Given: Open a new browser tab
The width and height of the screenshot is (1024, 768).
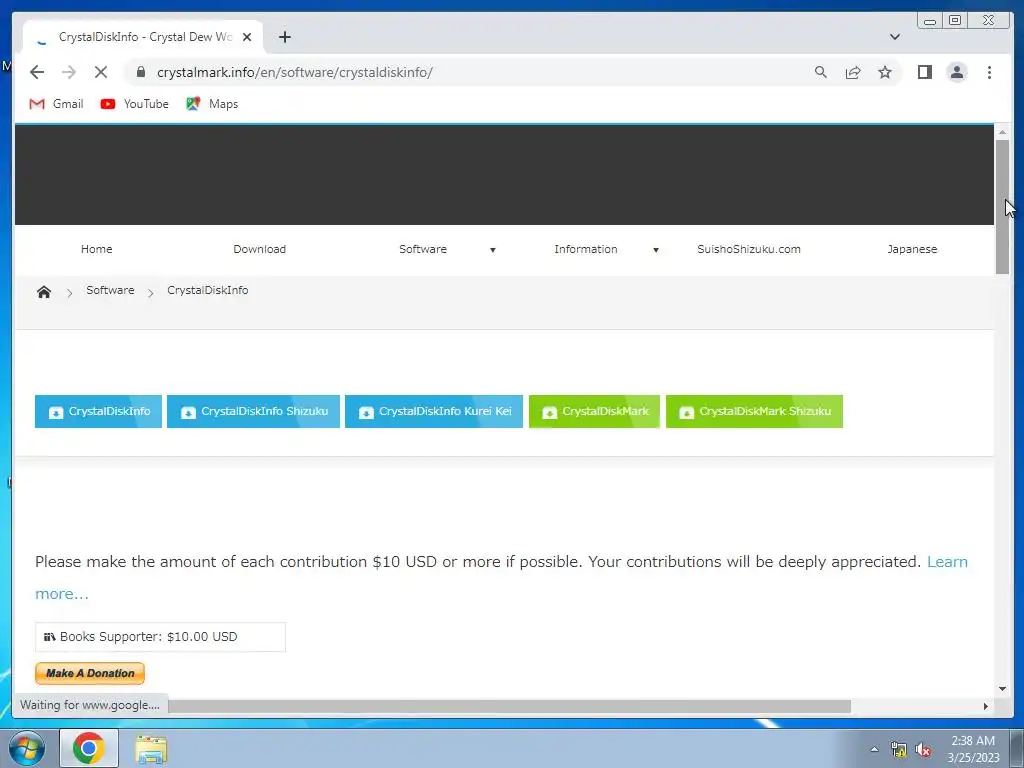Looking at the screenshot, I should (285, 37).
